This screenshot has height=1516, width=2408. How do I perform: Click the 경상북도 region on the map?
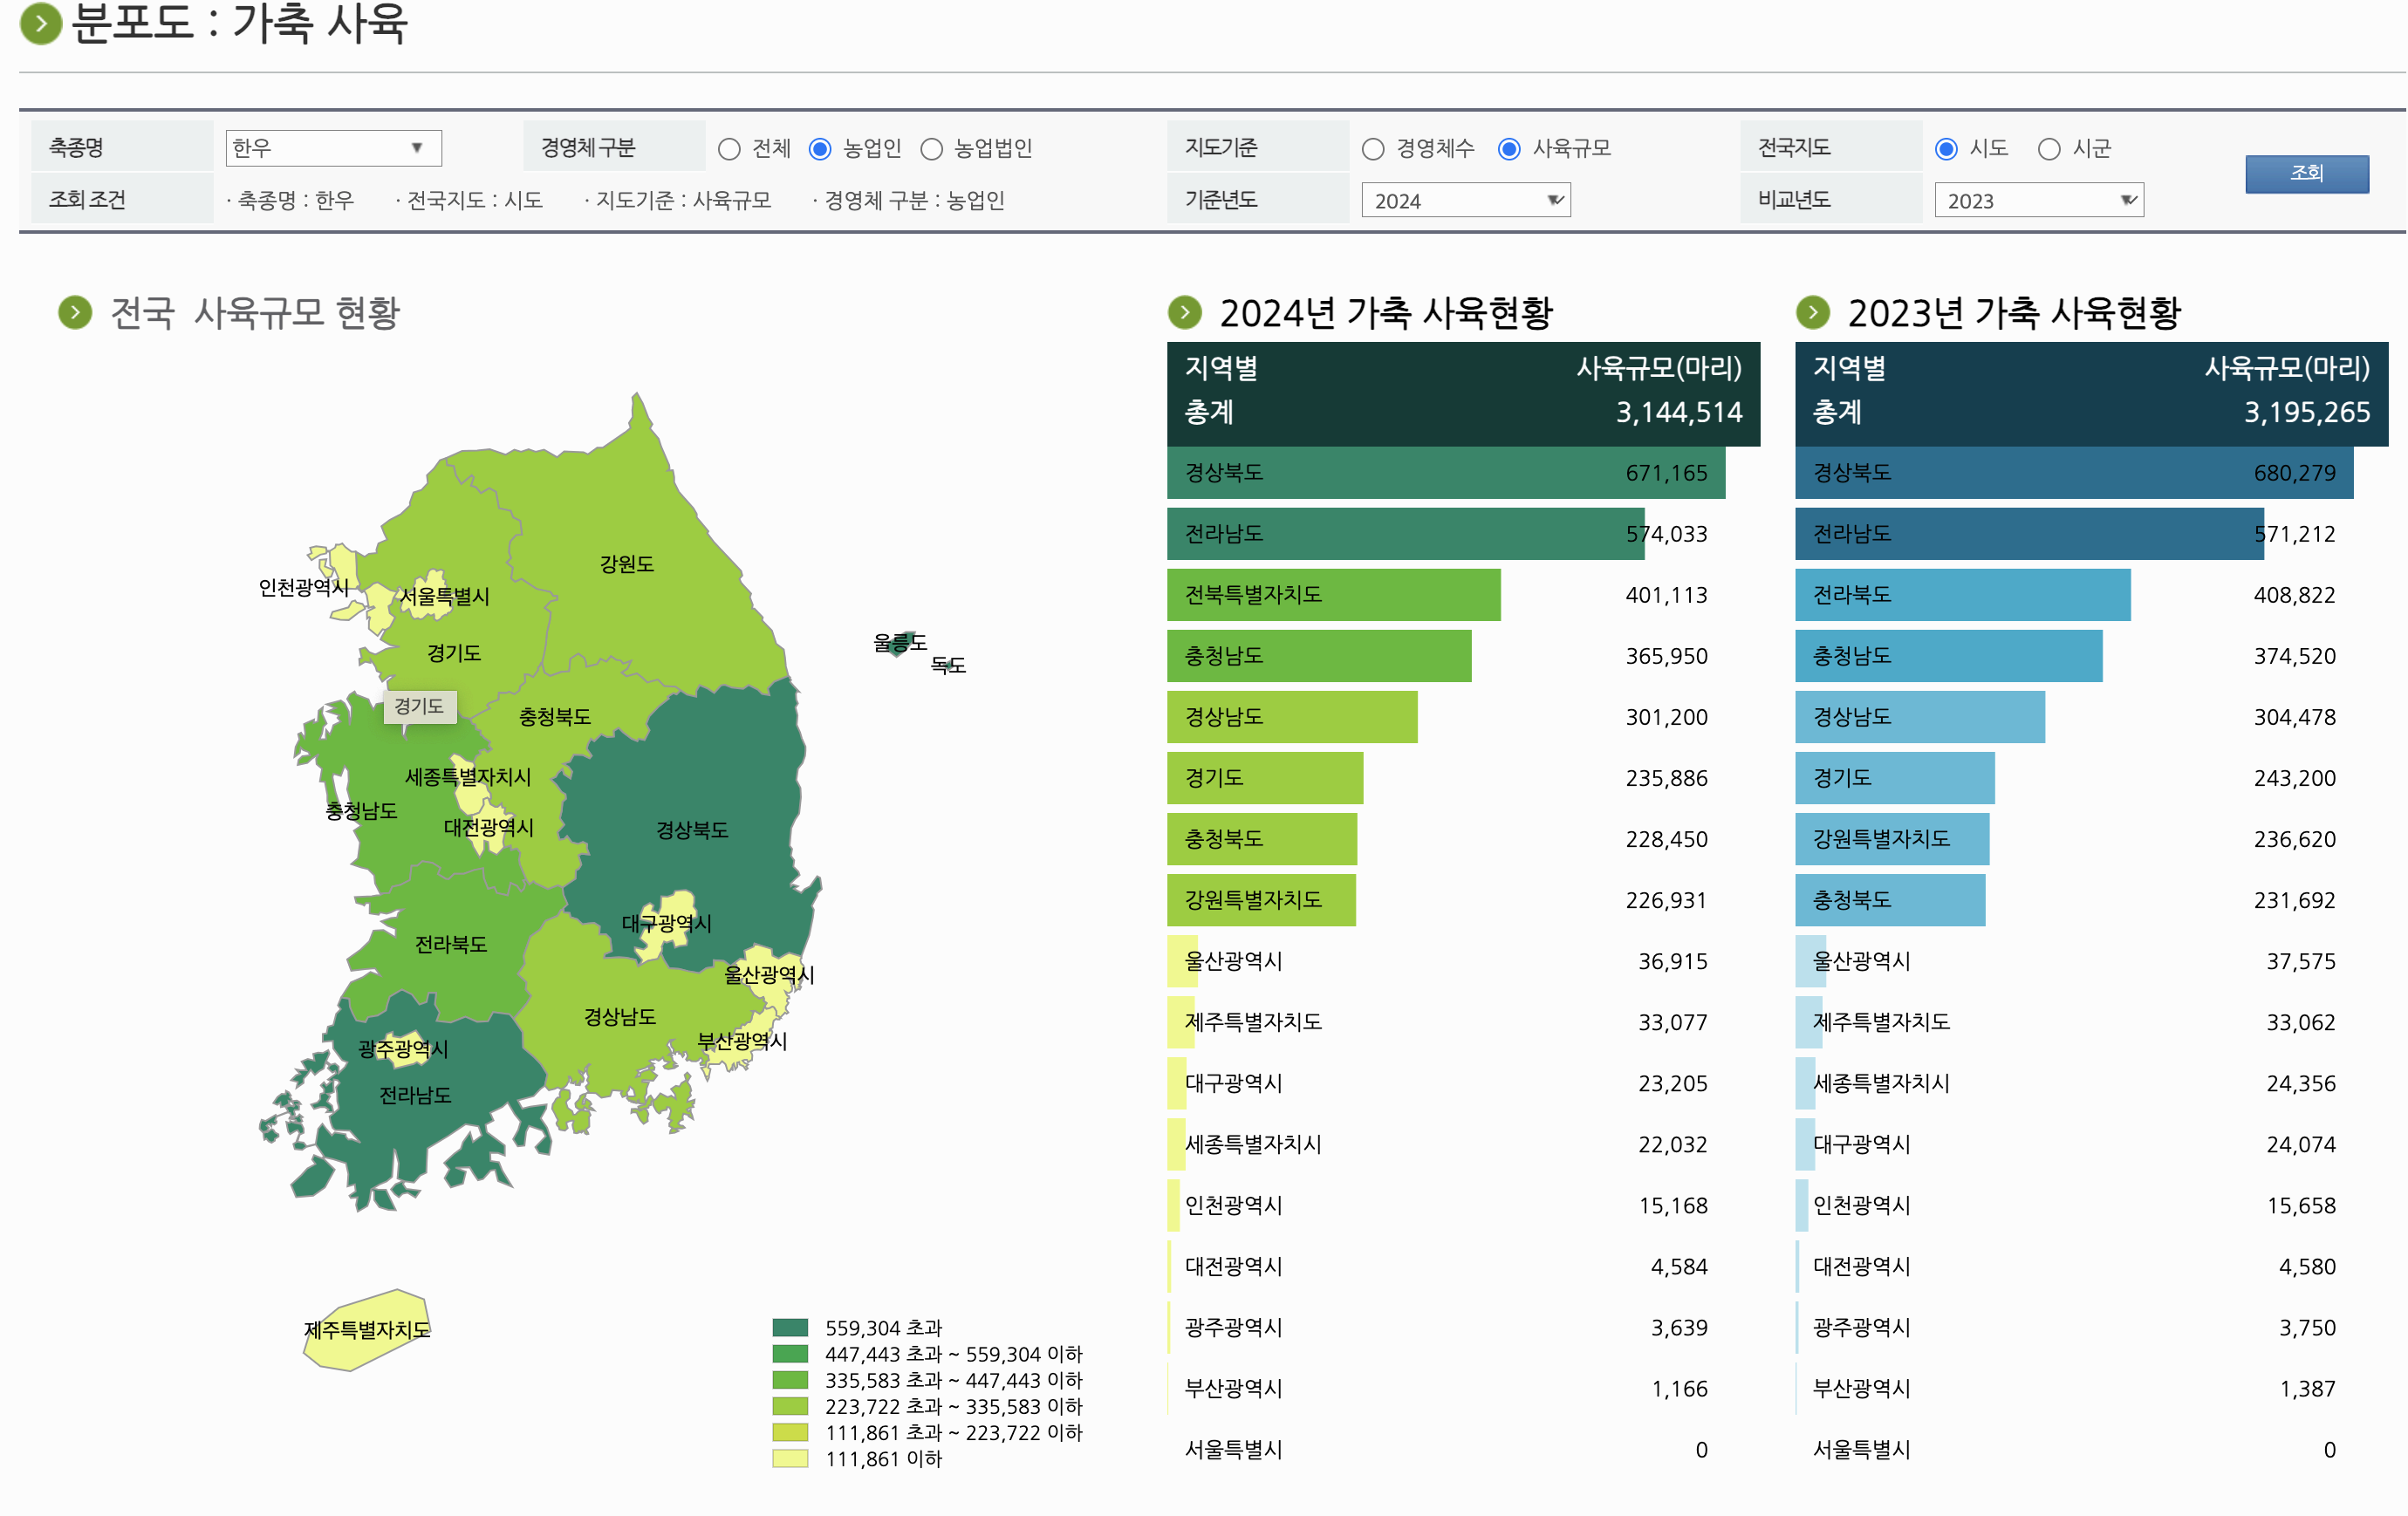click(693, 830)
